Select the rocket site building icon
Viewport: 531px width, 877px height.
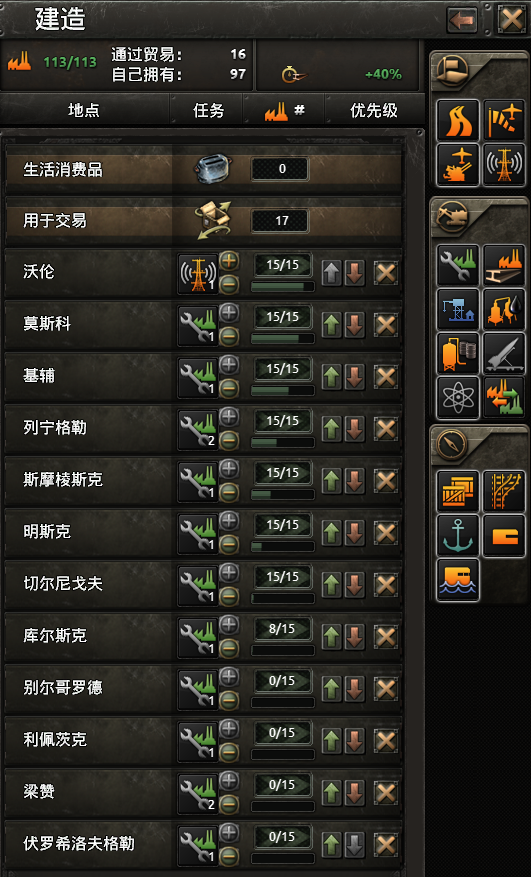[x=504, y=353]
